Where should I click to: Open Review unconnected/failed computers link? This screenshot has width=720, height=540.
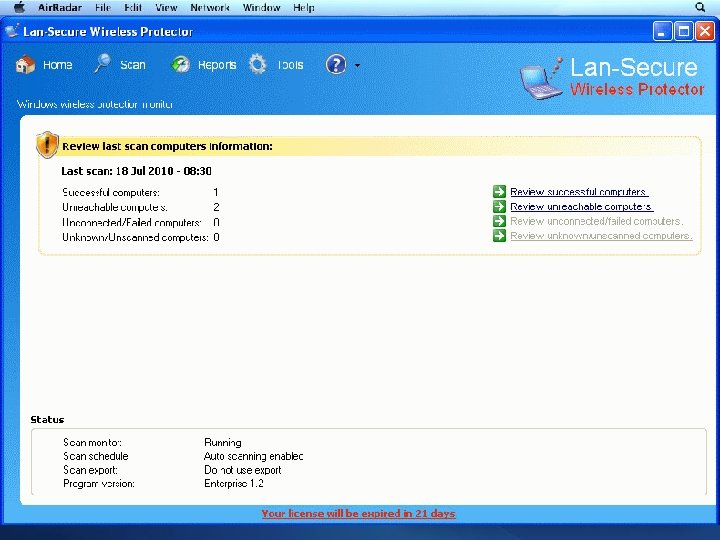596,221
